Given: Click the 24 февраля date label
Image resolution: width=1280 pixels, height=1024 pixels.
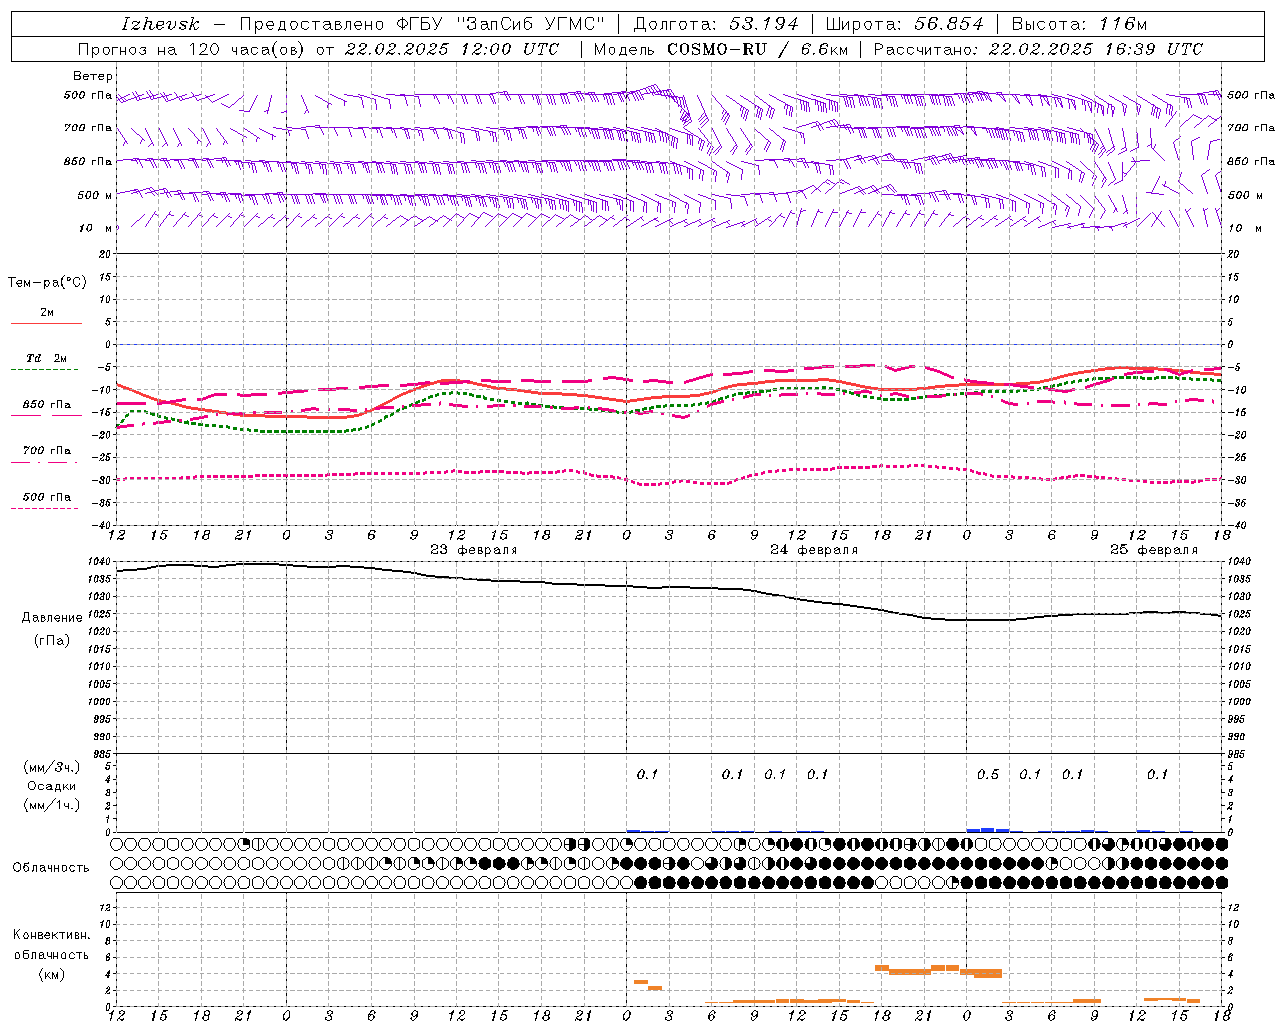Looking at the screenshot, I should pos(814,550).
